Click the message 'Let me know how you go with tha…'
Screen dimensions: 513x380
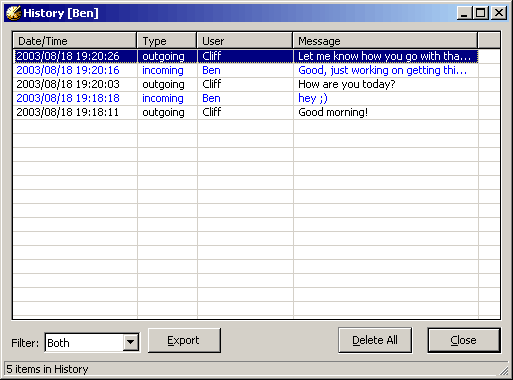384,56
